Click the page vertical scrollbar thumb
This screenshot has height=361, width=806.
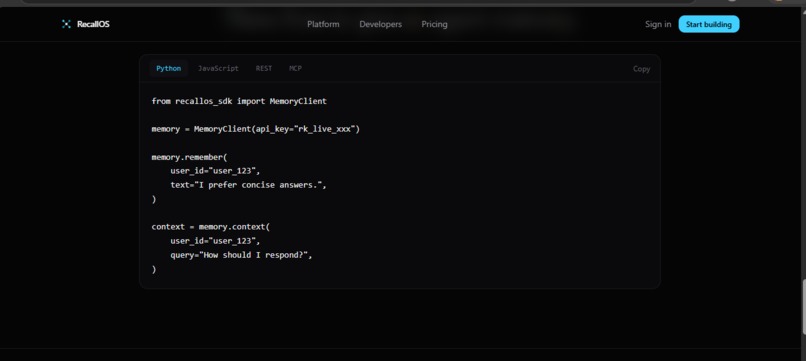point(803,306)
